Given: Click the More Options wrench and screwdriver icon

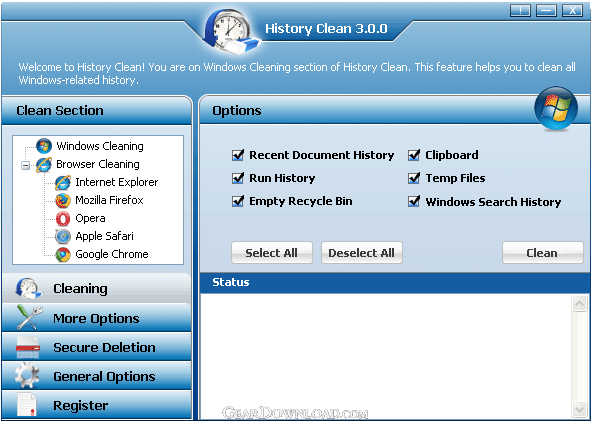Looking at the screenshot, I should (x=28, y=318).
